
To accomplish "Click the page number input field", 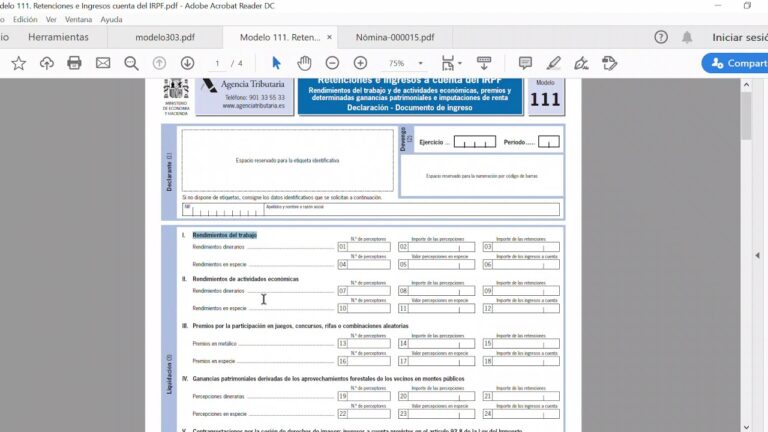I will coord(218,63).
